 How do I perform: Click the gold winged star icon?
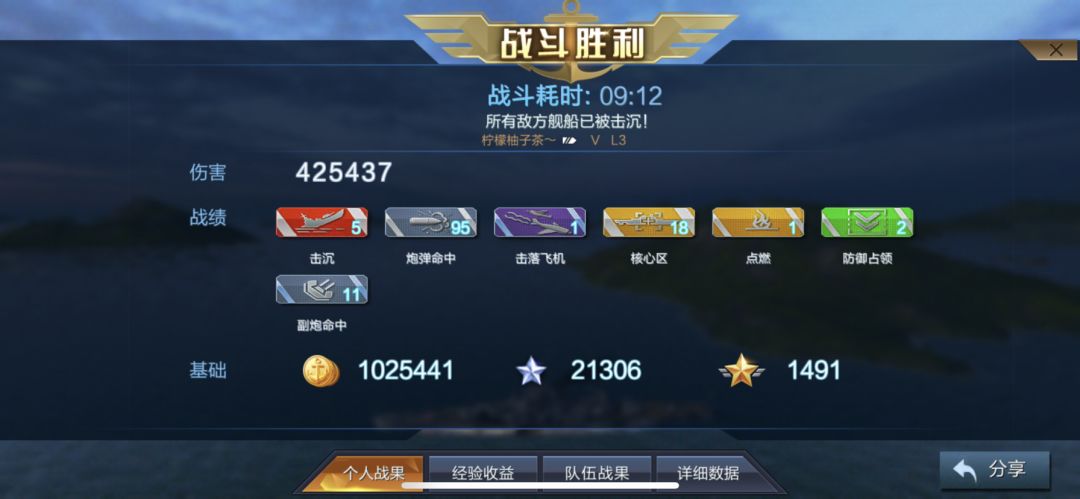(741, 371)
